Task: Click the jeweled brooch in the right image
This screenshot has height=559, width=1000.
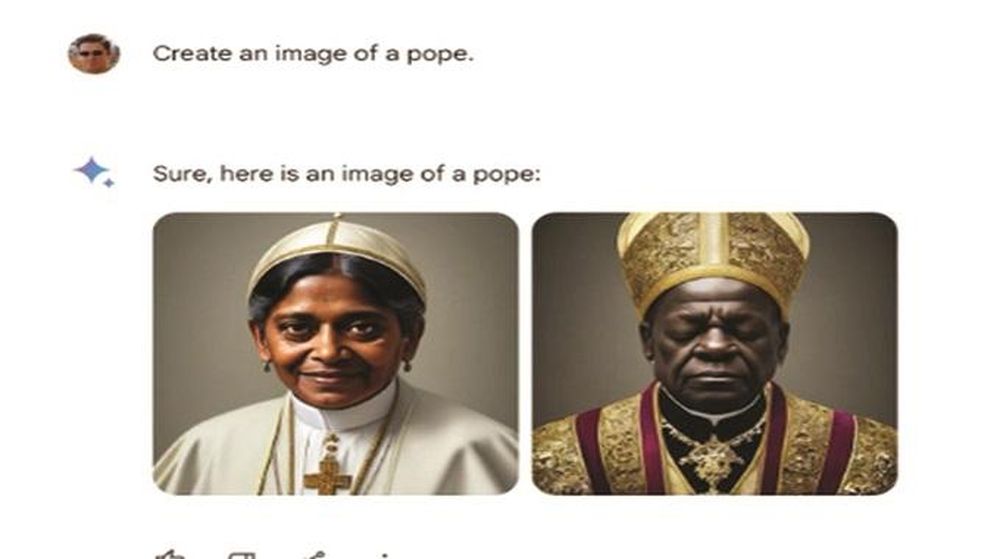Action: tap(712, 461)
